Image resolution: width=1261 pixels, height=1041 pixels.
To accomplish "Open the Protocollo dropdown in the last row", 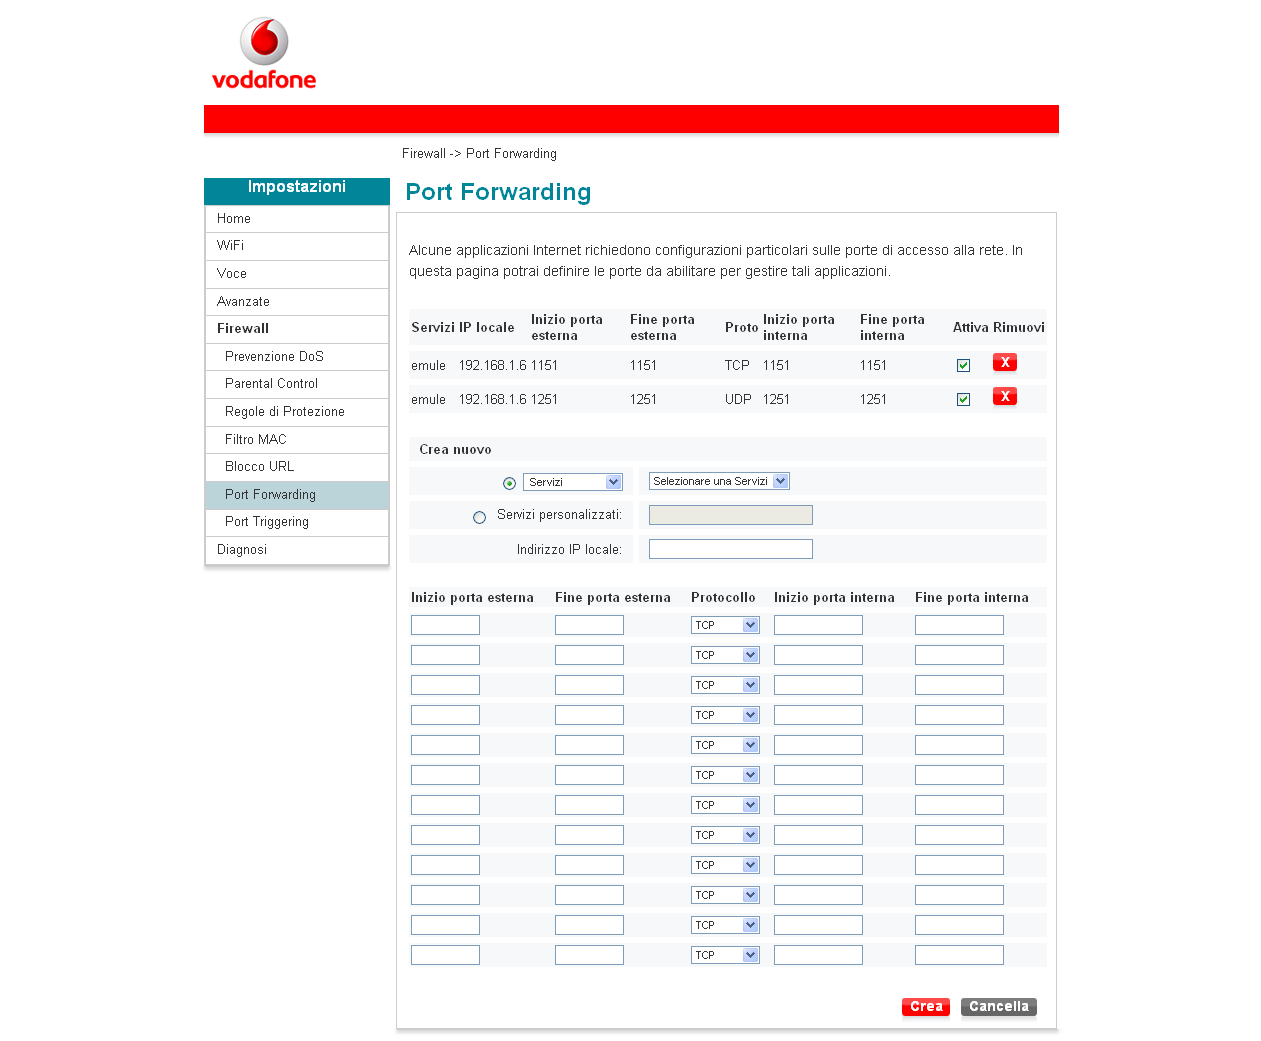I will pos(725,955).
